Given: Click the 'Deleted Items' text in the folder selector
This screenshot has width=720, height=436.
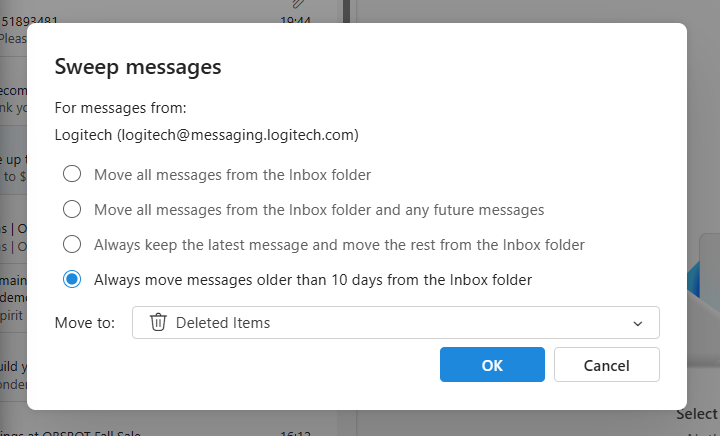Looking at the screenshot, I should (x=222, y=322).
